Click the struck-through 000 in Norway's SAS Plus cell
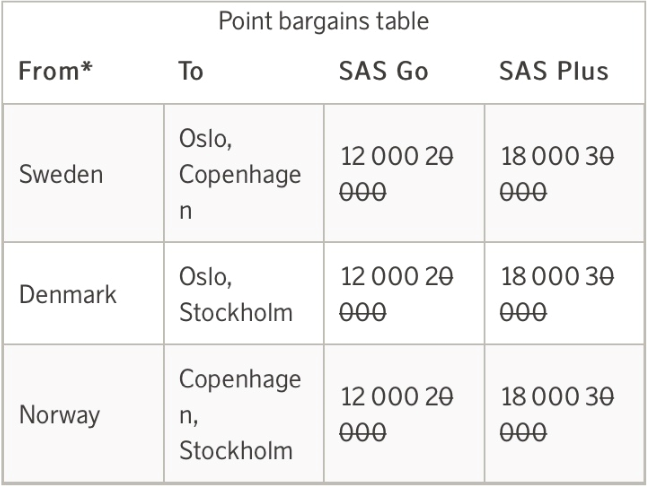Viewport: 647px width, 487px height. pos(523,433)
